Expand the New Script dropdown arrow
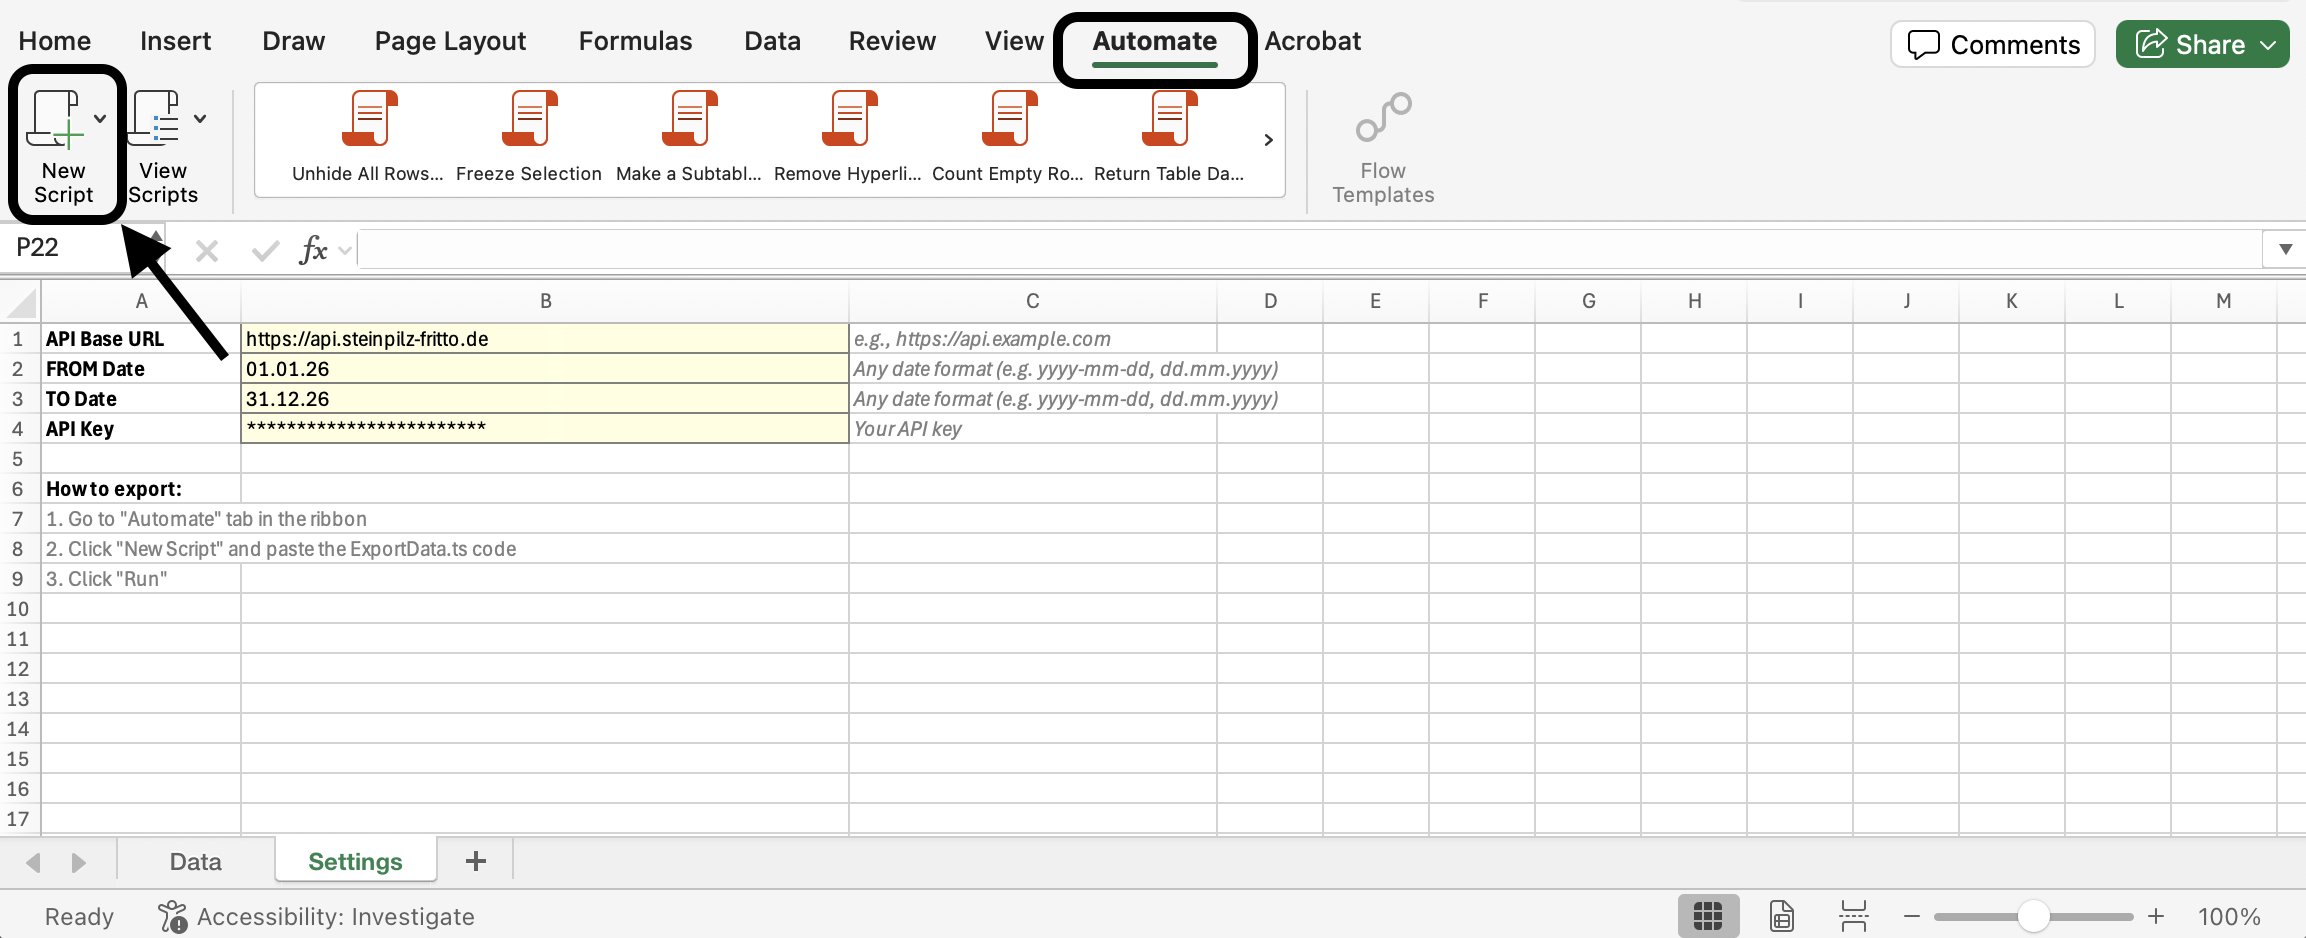Screen dimensions: 2306x938 coord(100,119)
